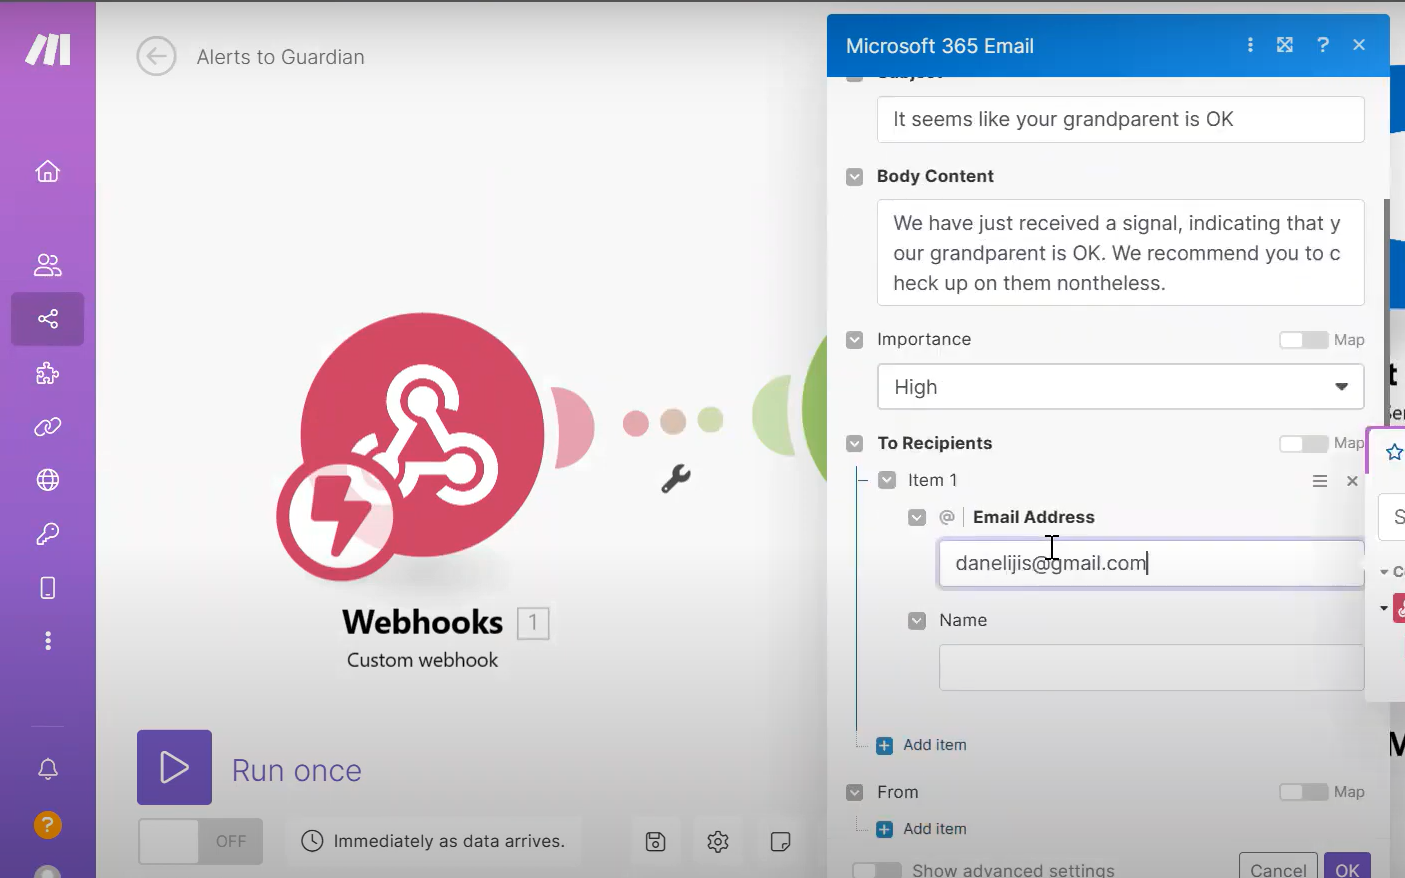Click Run once play button
Viewport: 1405px width, 878px height.
tap(175, 768)
